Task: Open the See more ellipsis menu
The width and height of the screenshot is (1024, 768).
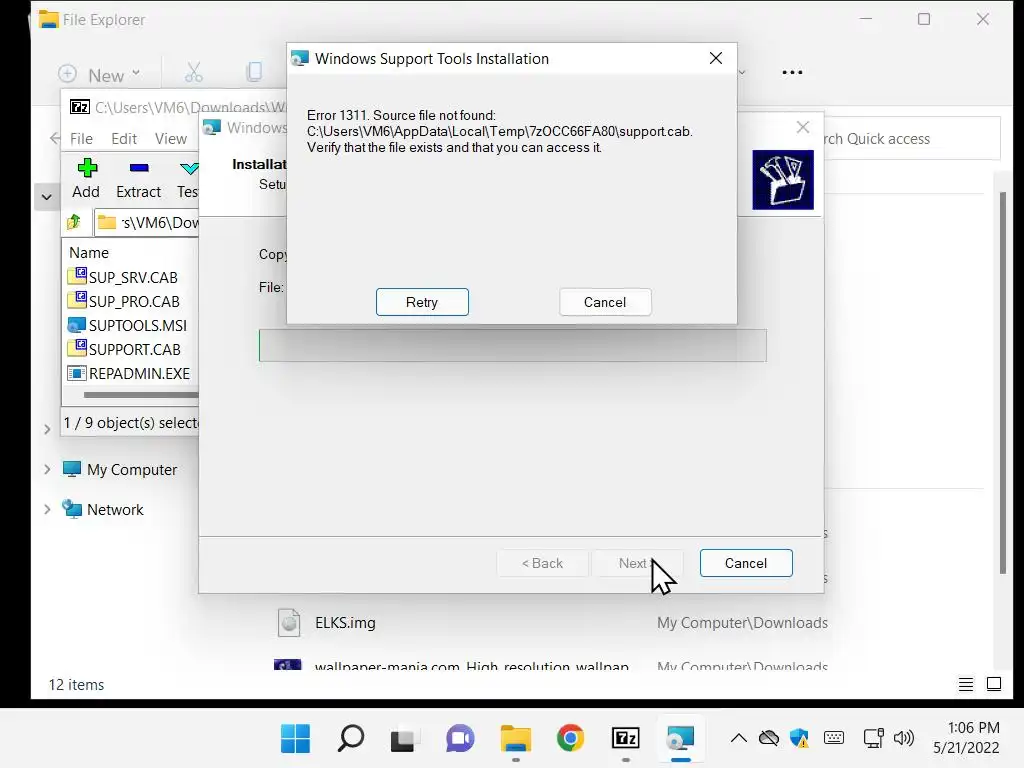Action: tap(792, 72)
